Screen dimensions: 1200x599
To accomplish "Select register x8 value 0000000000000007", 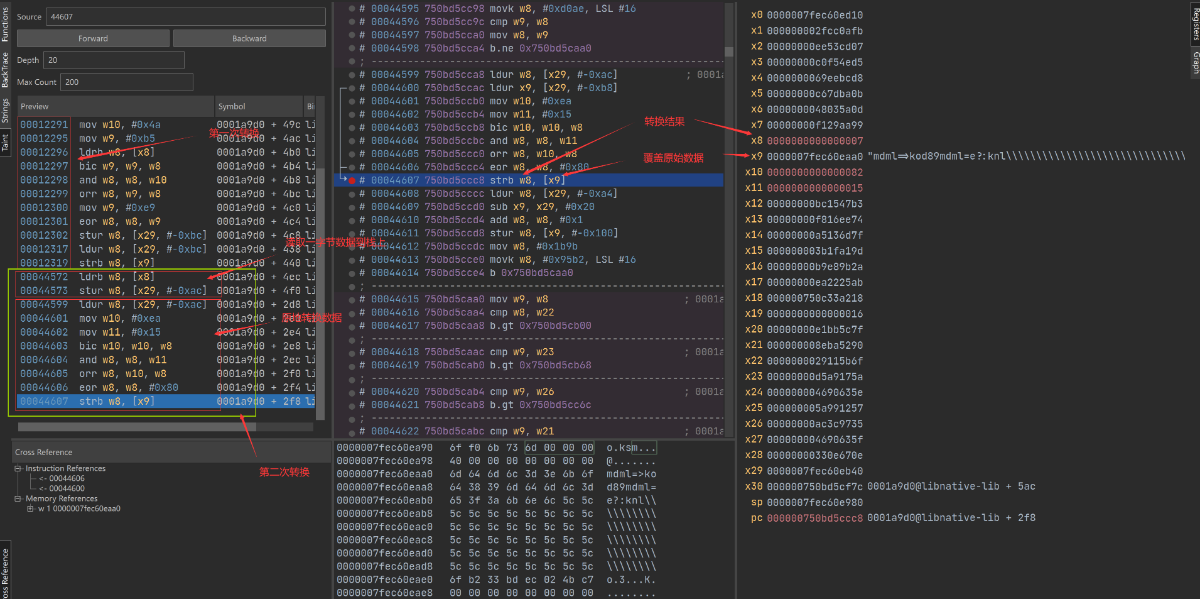I will [814, 141].
